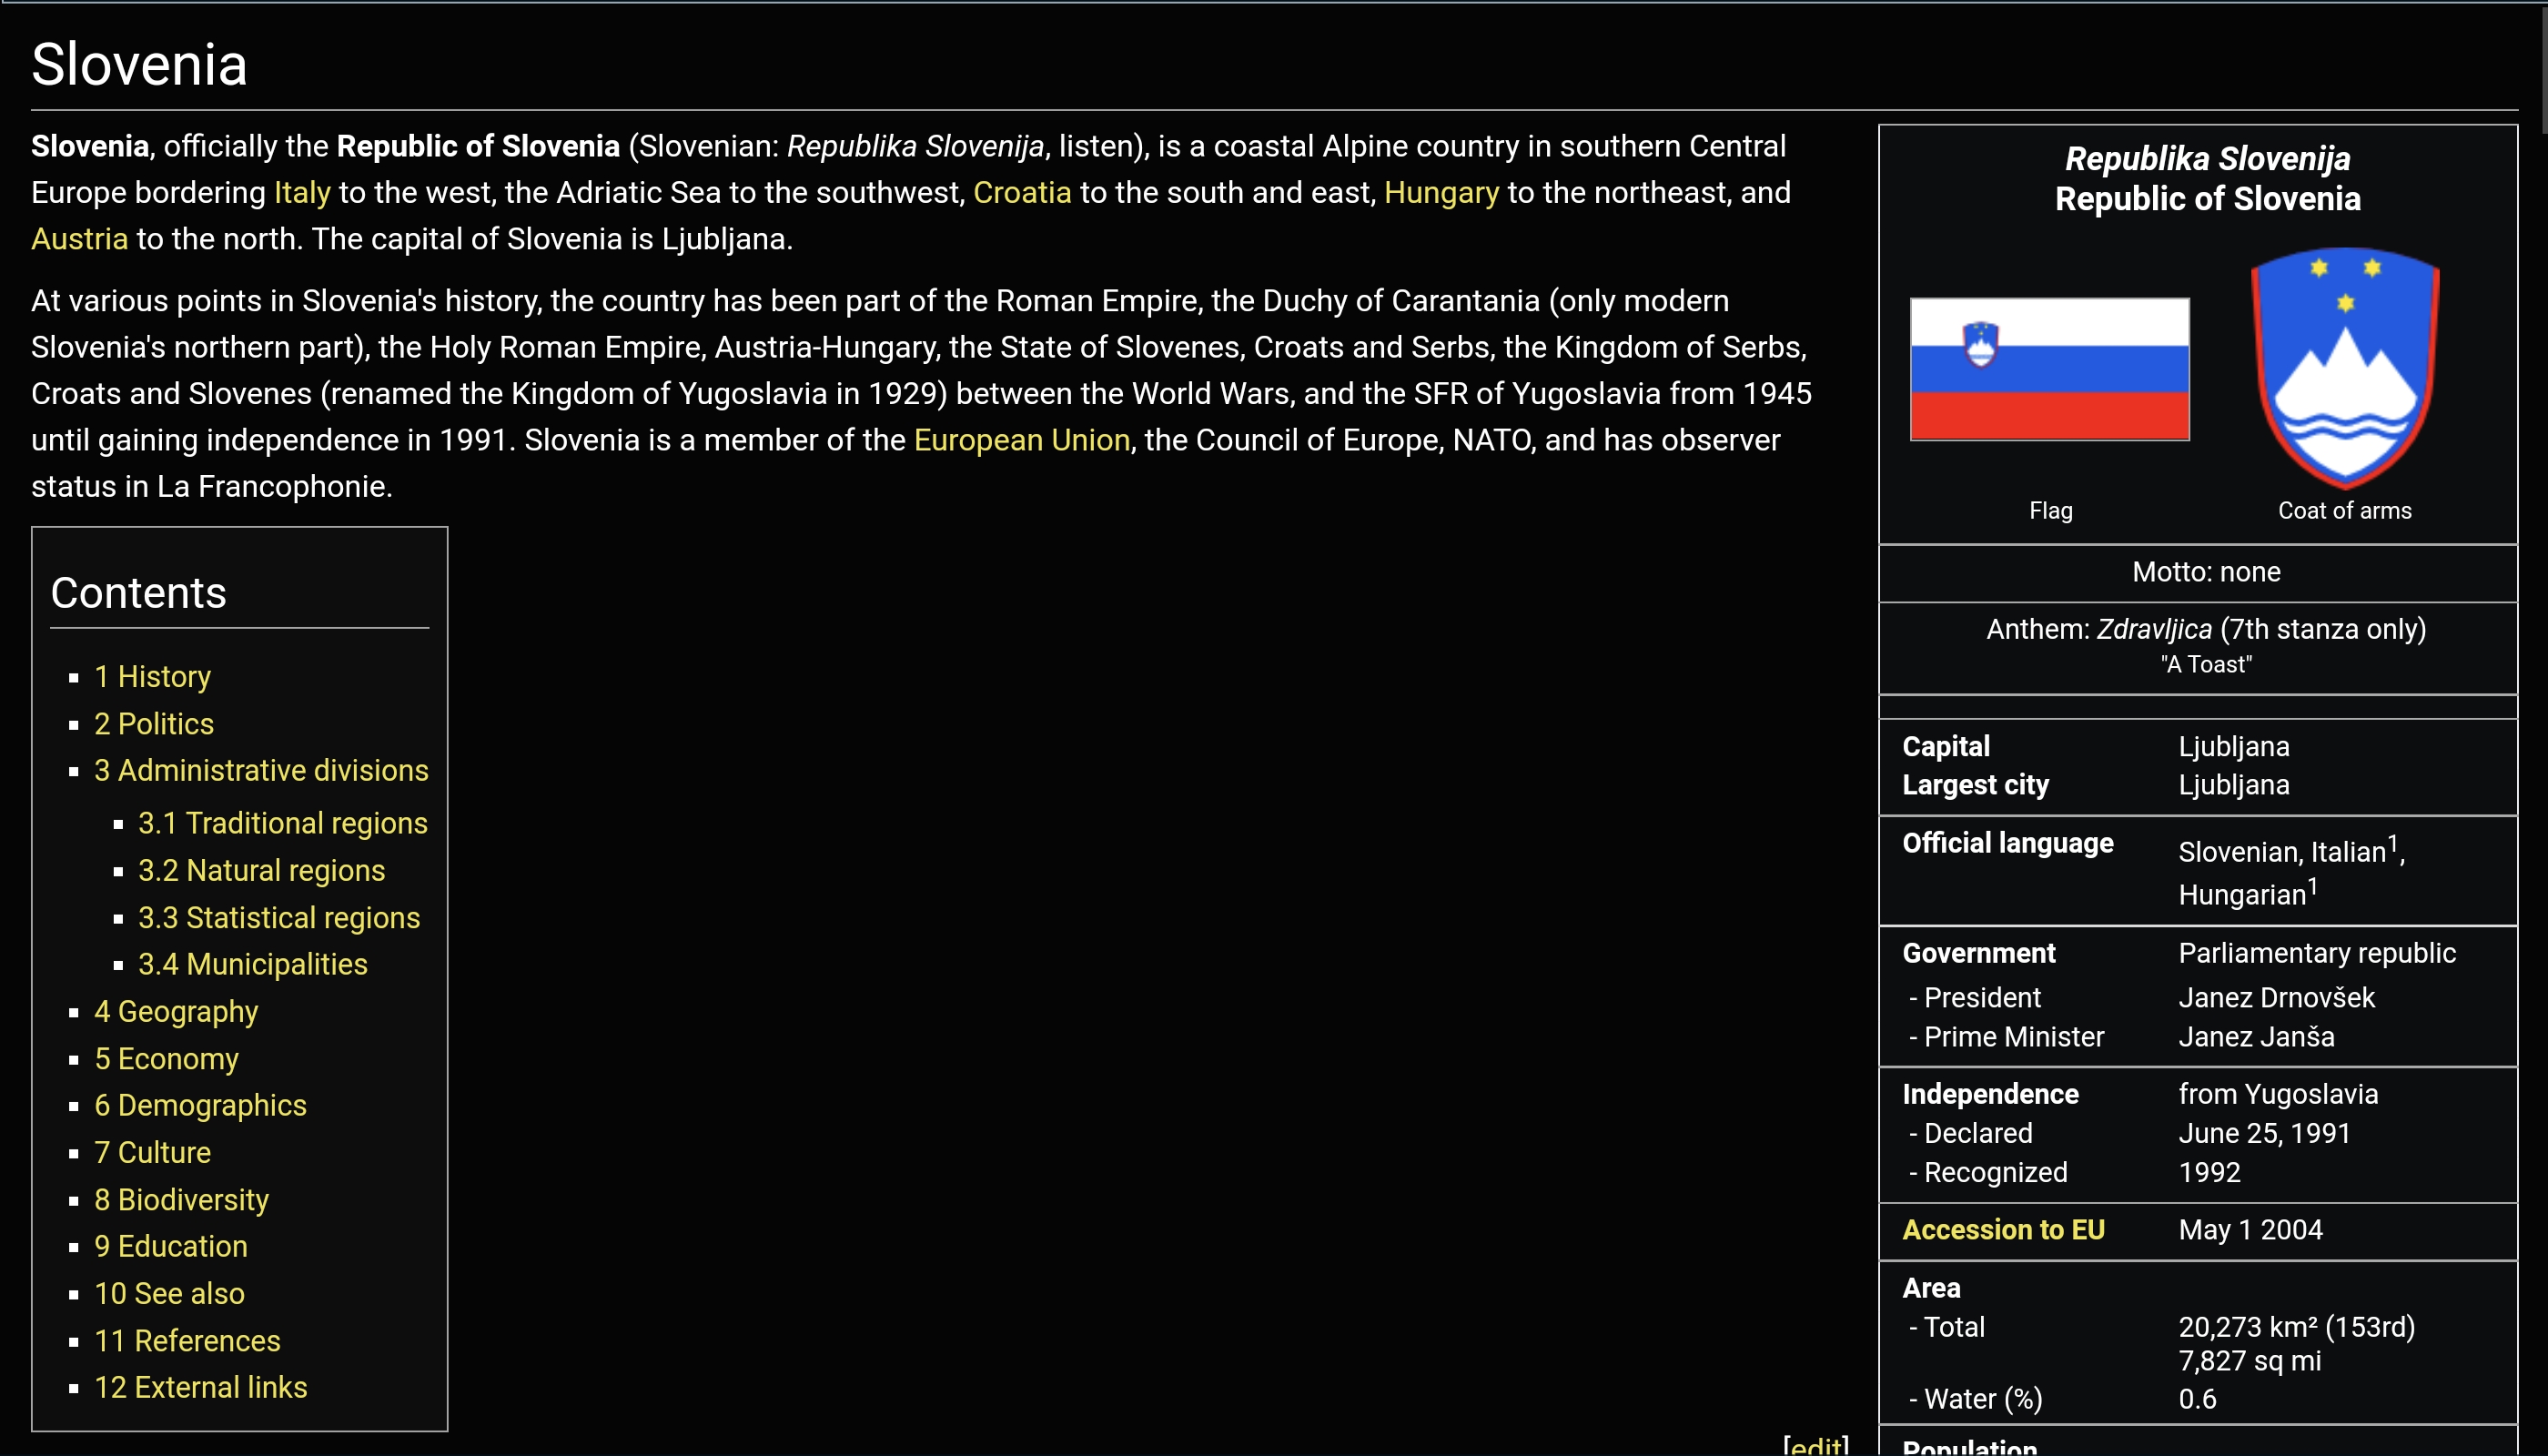Open 11 References section

tap(187, 1341)
